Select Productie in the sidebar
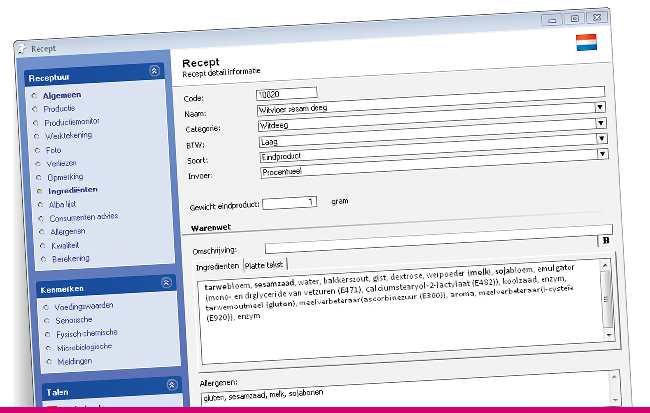Image resolution: width=650 pixels, height=413 pixels. 59,109
